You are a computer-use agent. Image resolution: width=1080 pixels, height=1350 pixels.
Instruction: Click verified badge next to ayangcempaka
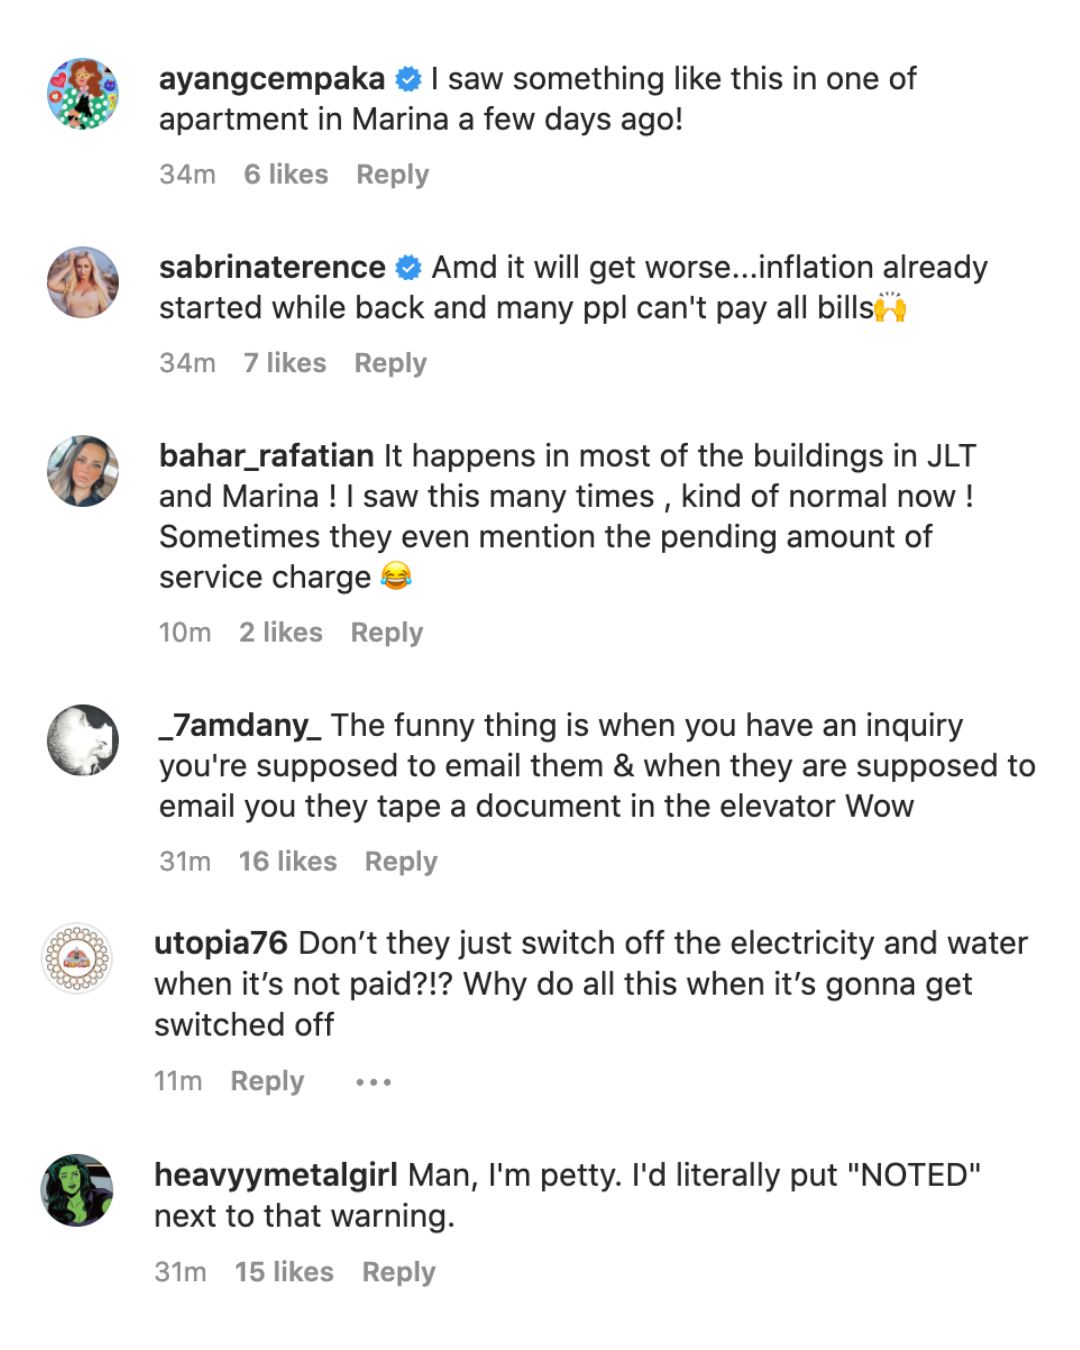408,79
